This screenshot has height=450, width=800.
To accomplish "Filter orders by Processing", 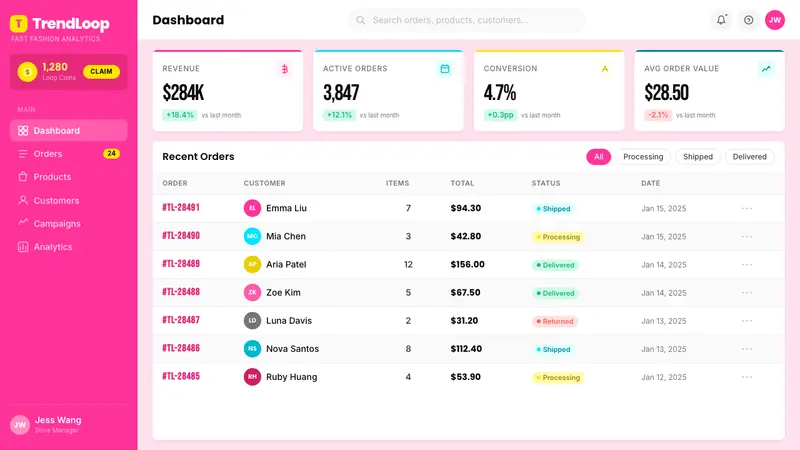I will coord(643,157).
